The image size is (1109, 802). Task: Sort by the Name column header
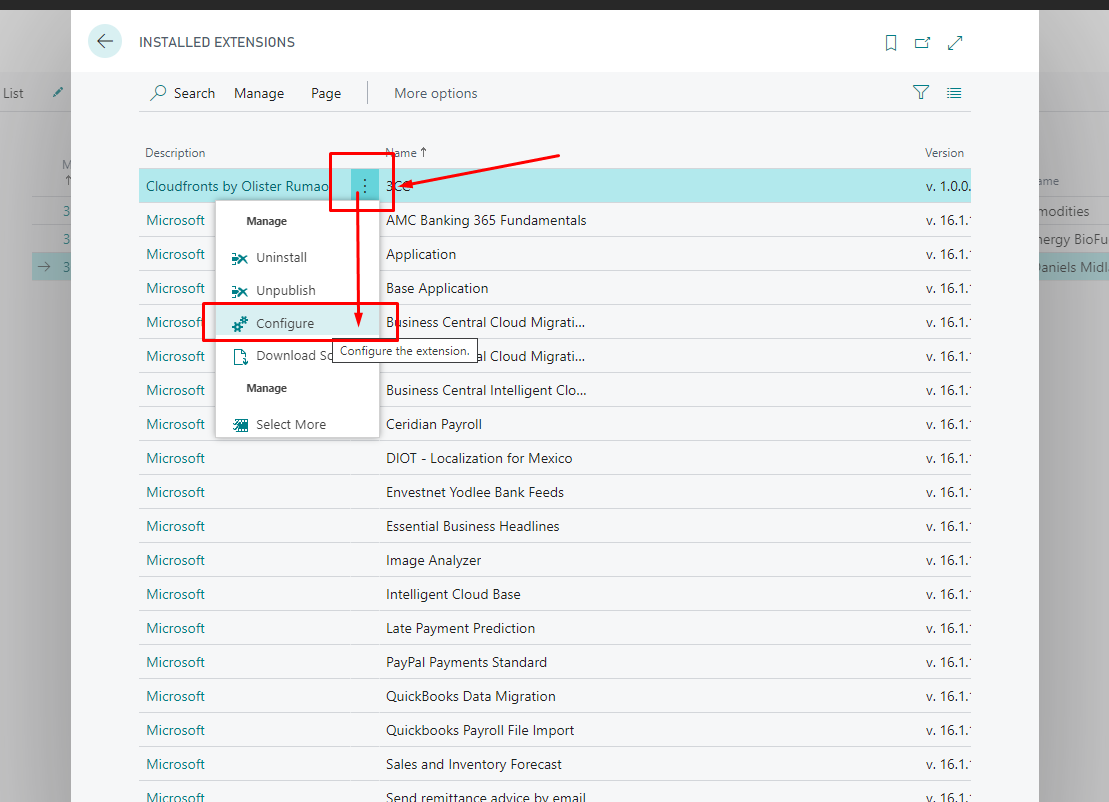click(406, 153)
